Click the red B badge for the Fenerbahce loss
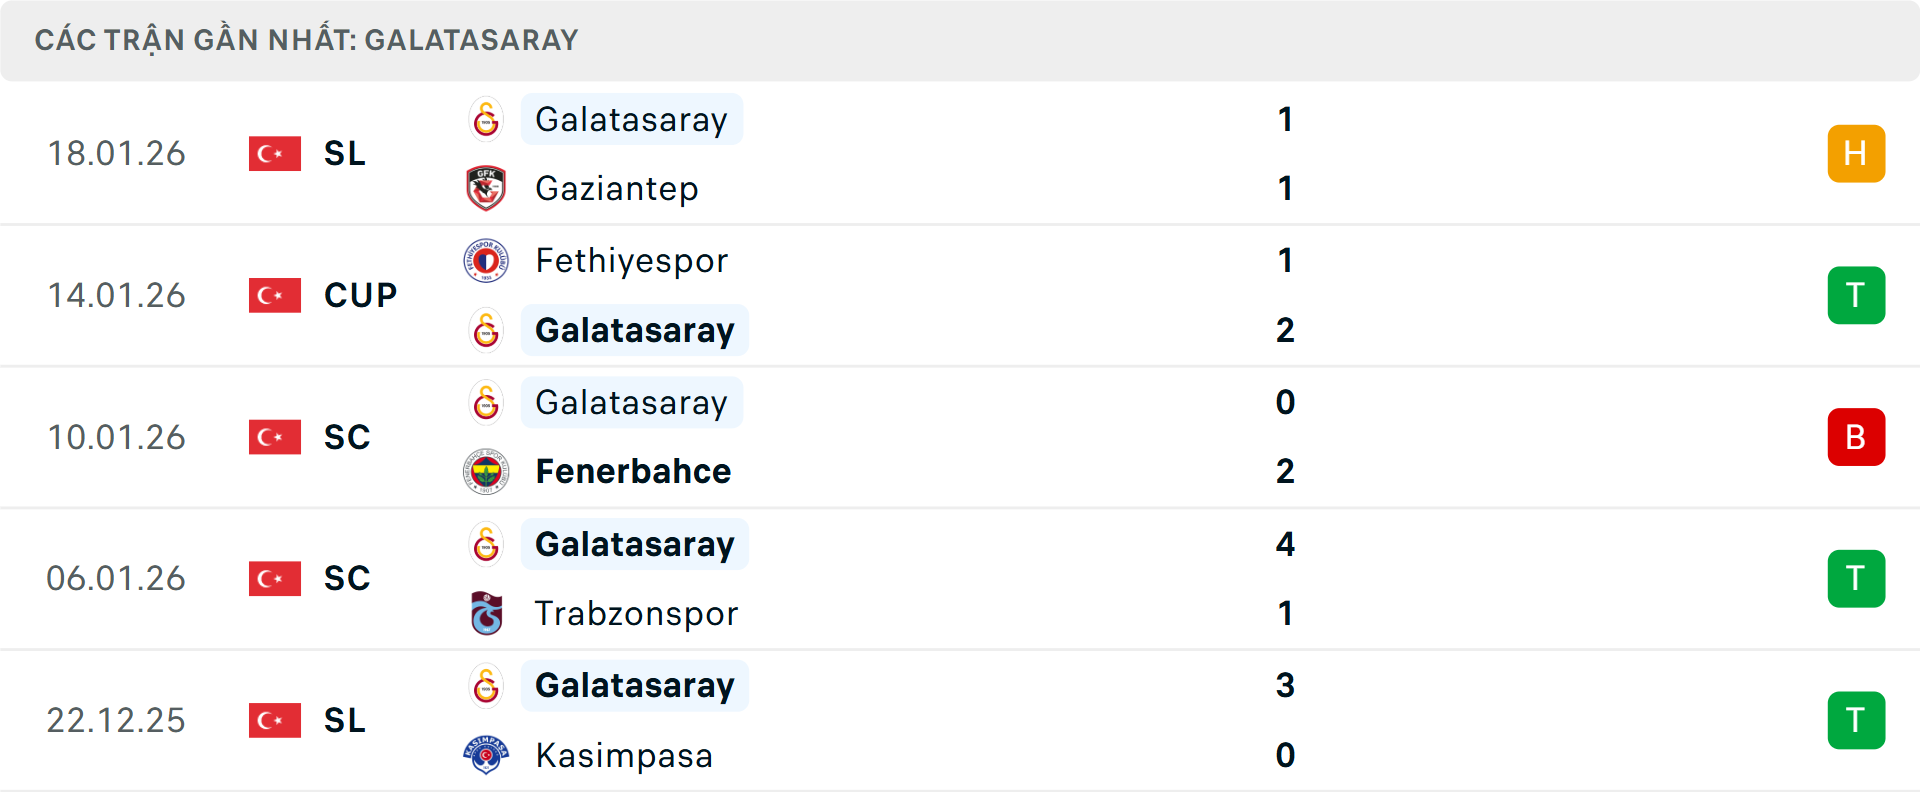This screenshot has width=1920, height=792. point(1856,437)
